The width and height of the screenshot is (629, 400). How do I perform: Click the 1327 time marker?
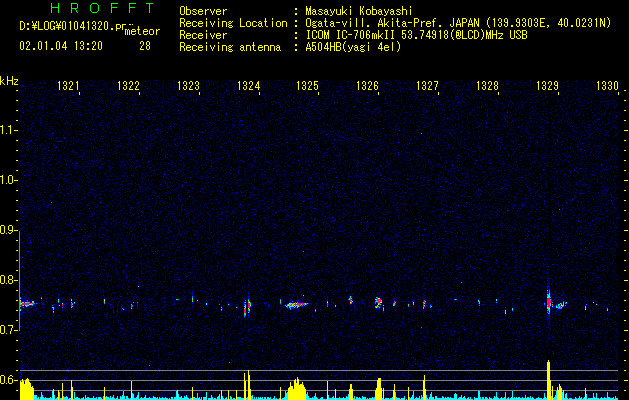tap(427, 86)
